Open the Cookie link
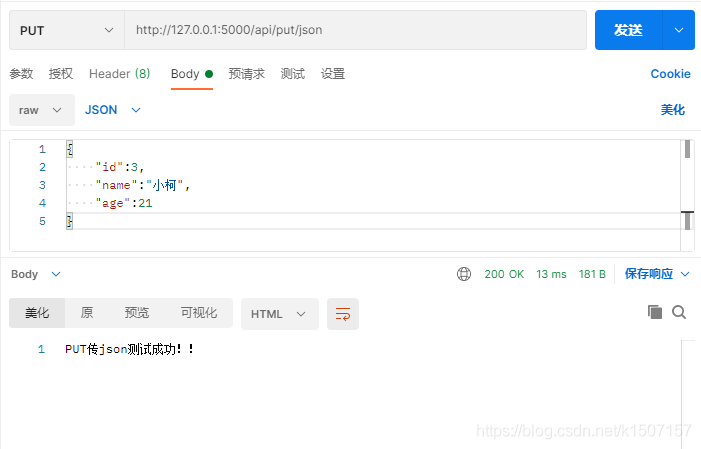This screenshot has width=701, height=449. point(670,74)
